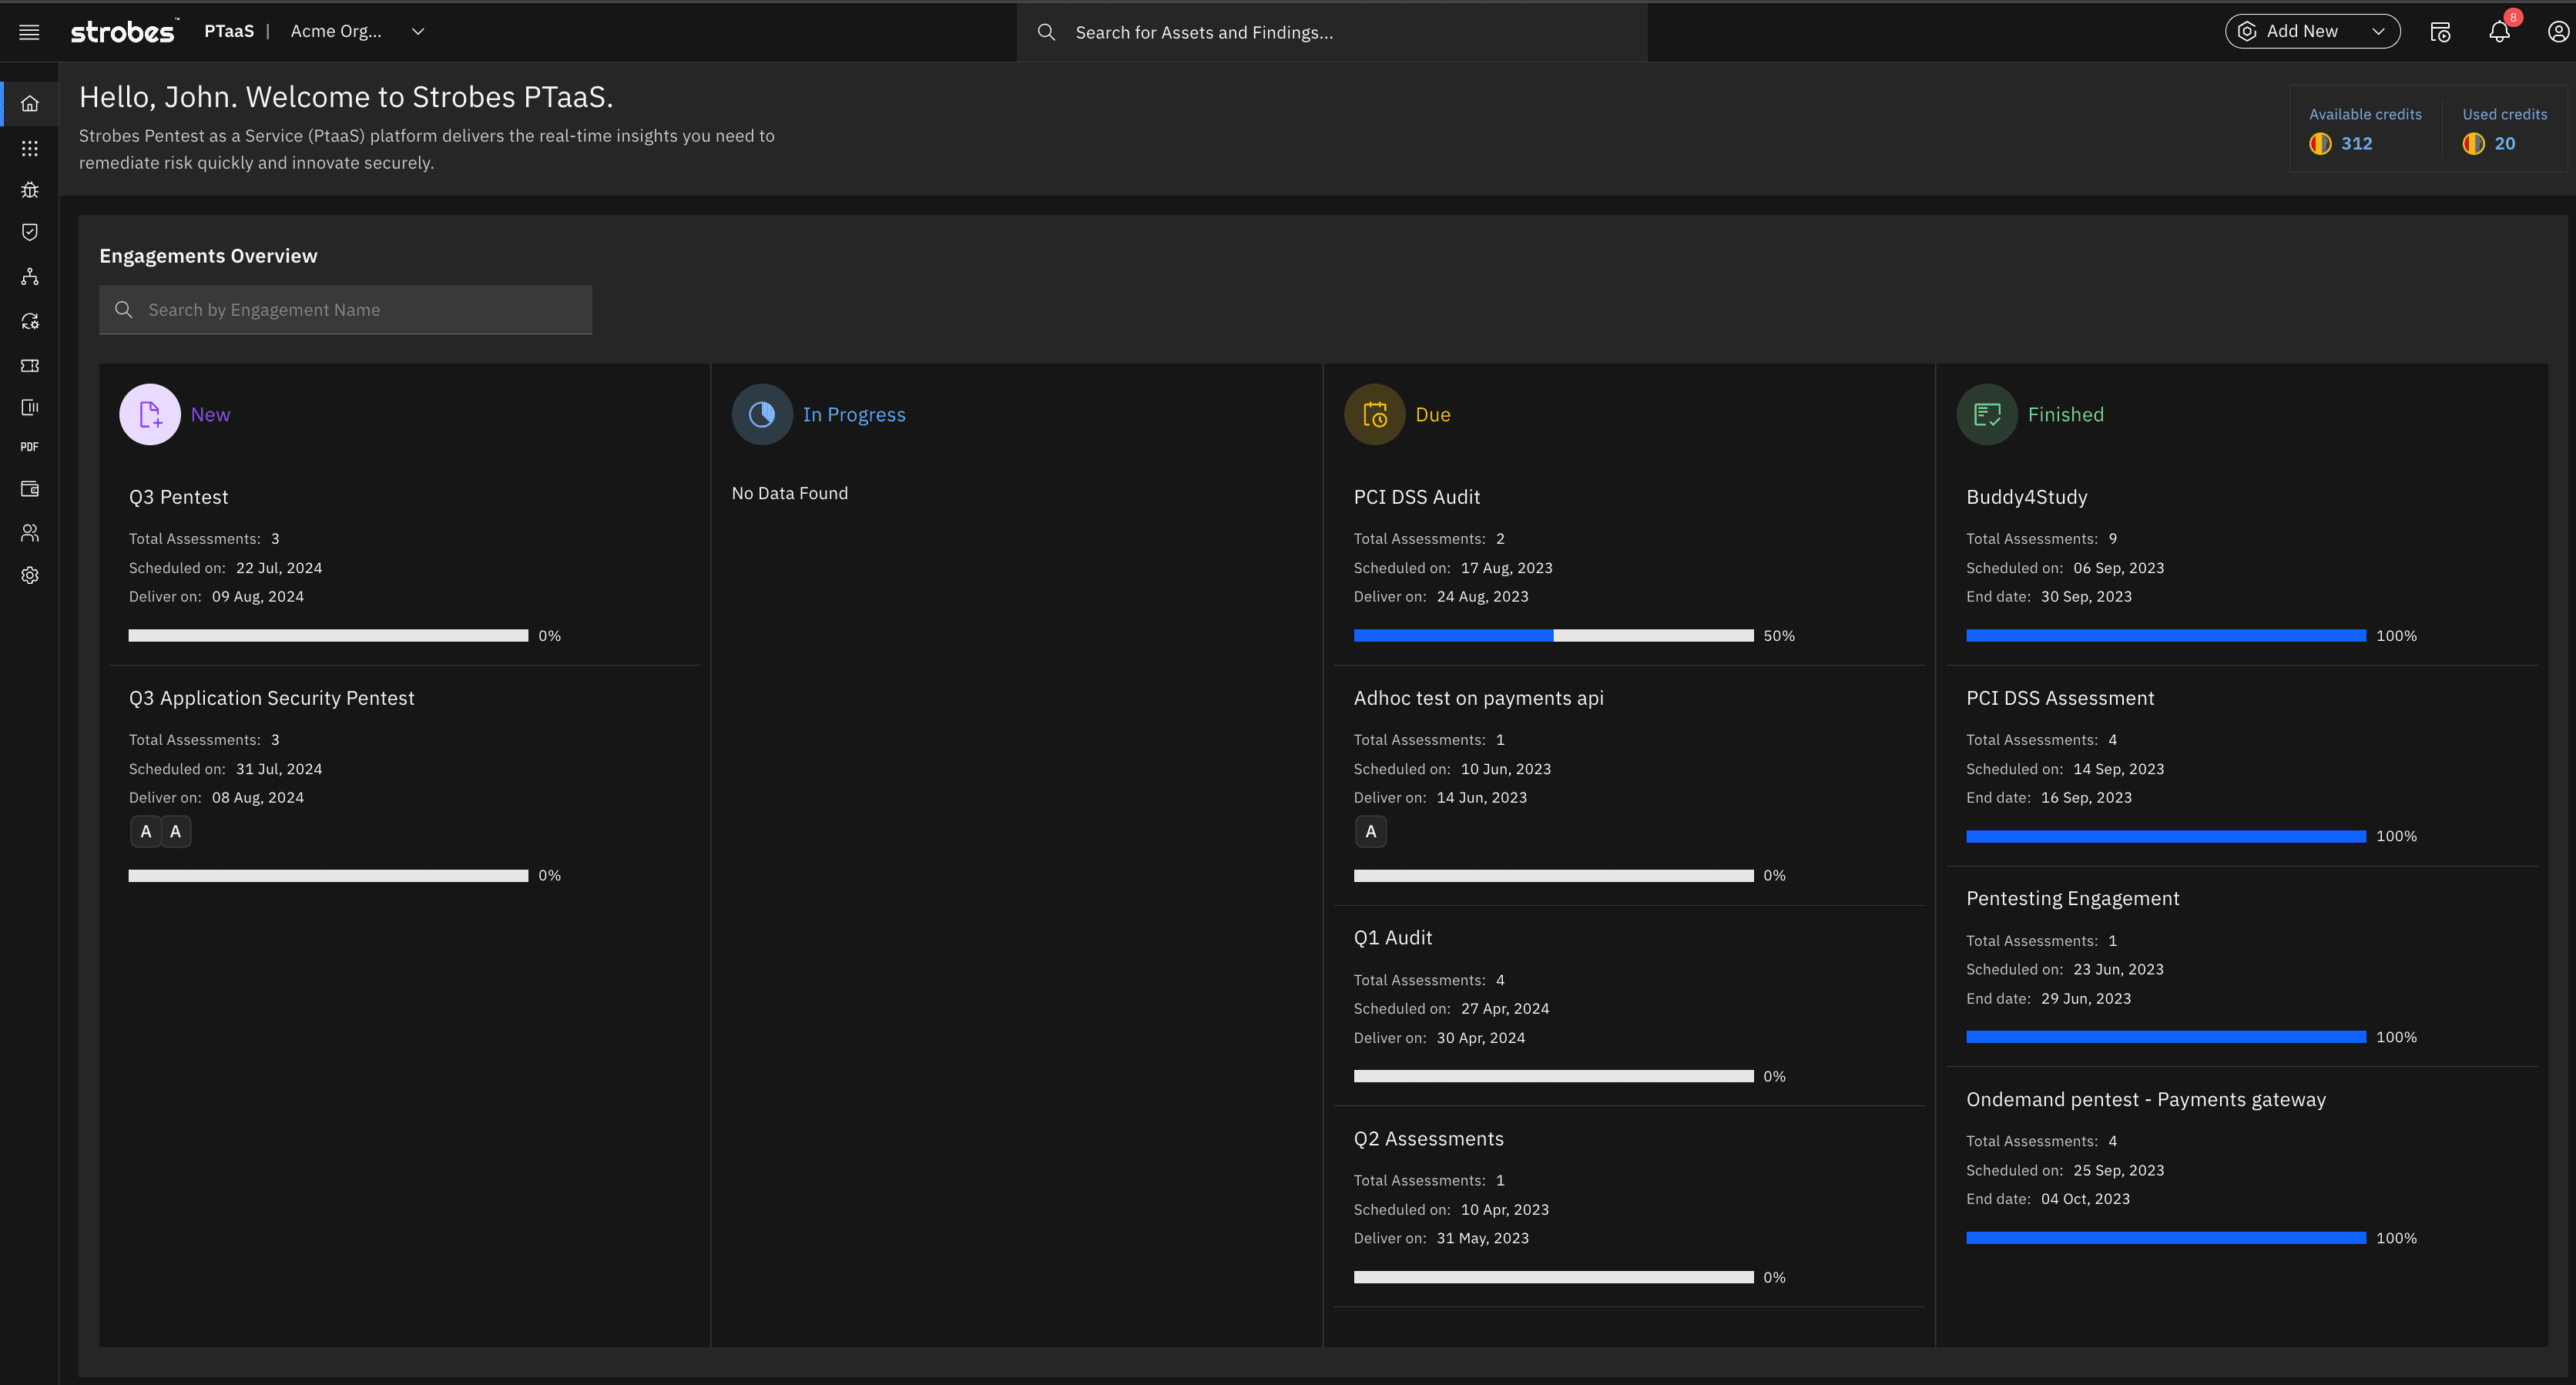Open the PCI DSS Audit engagement
The width and height of the screenshot is (2576, 1385).
[1416, 497]
